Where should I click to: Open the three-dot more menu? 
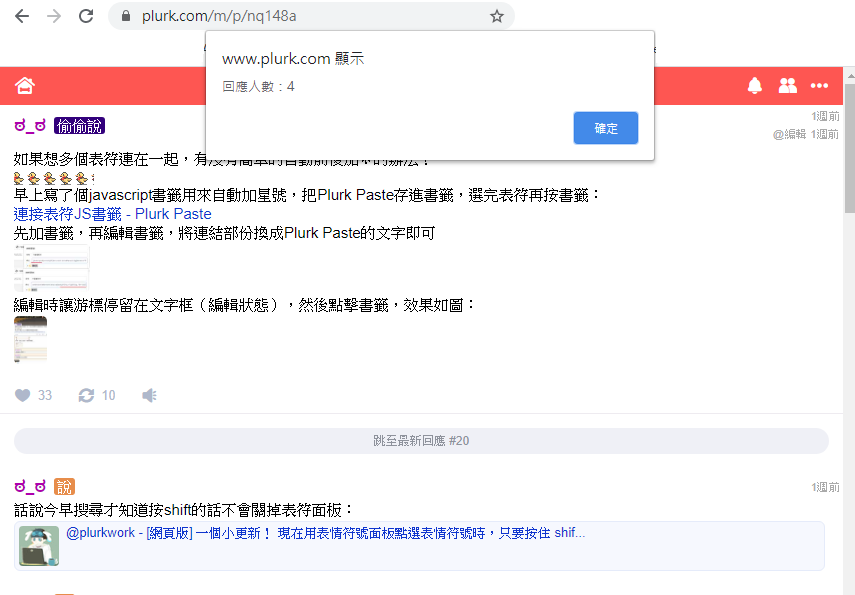pos(819,86)
